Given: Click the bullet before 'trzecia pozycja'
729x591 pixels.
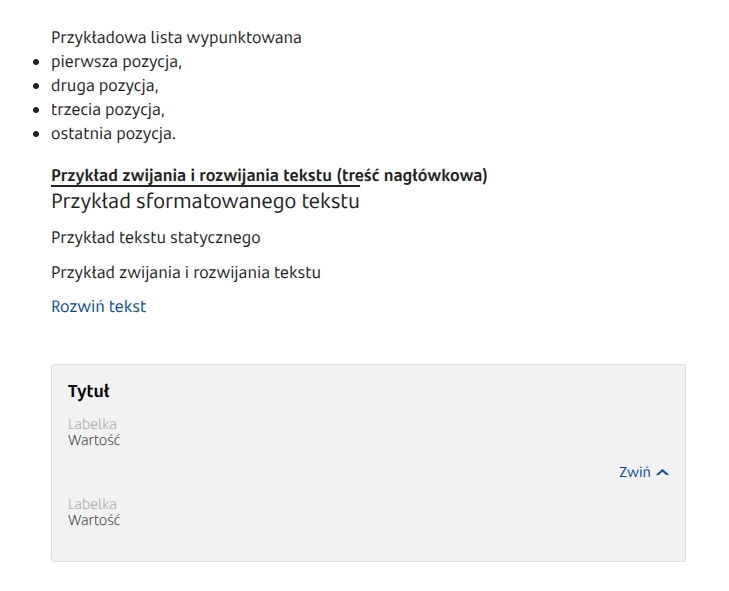Looking at the screenshot, I should coord(37,110).
